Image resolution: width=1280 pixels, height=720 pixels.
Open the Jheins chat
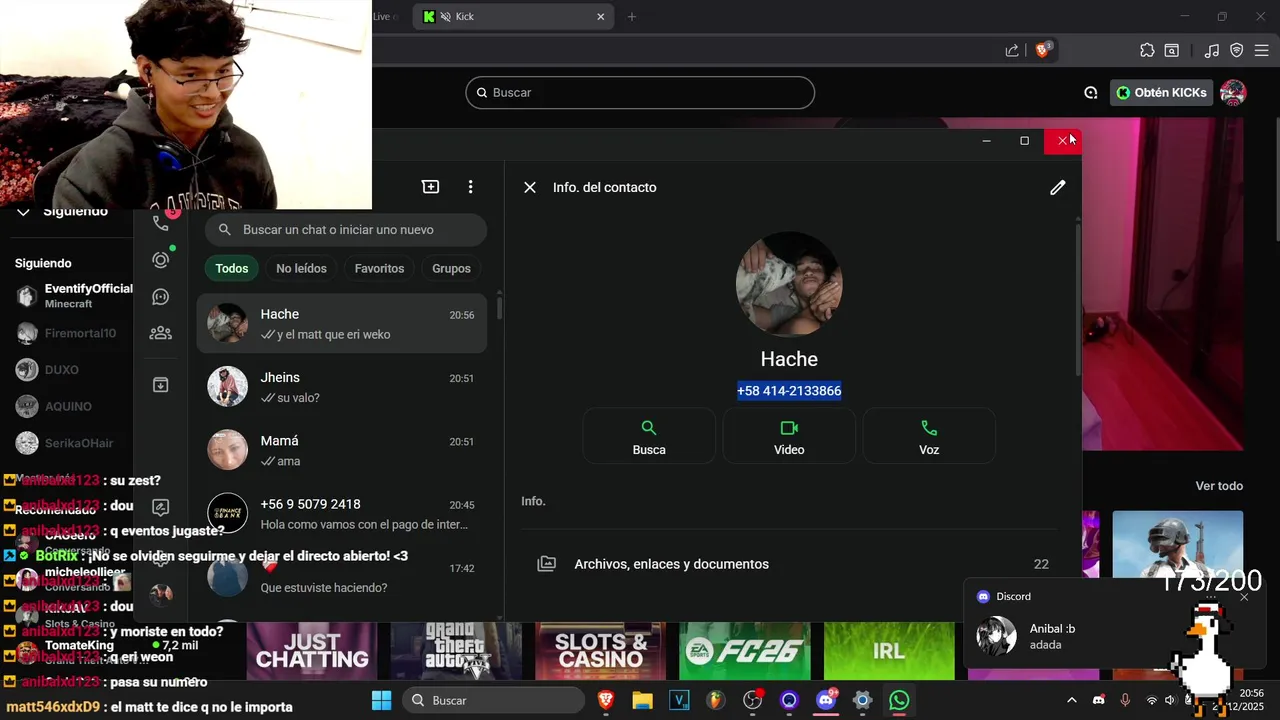(x=342, y=387)
